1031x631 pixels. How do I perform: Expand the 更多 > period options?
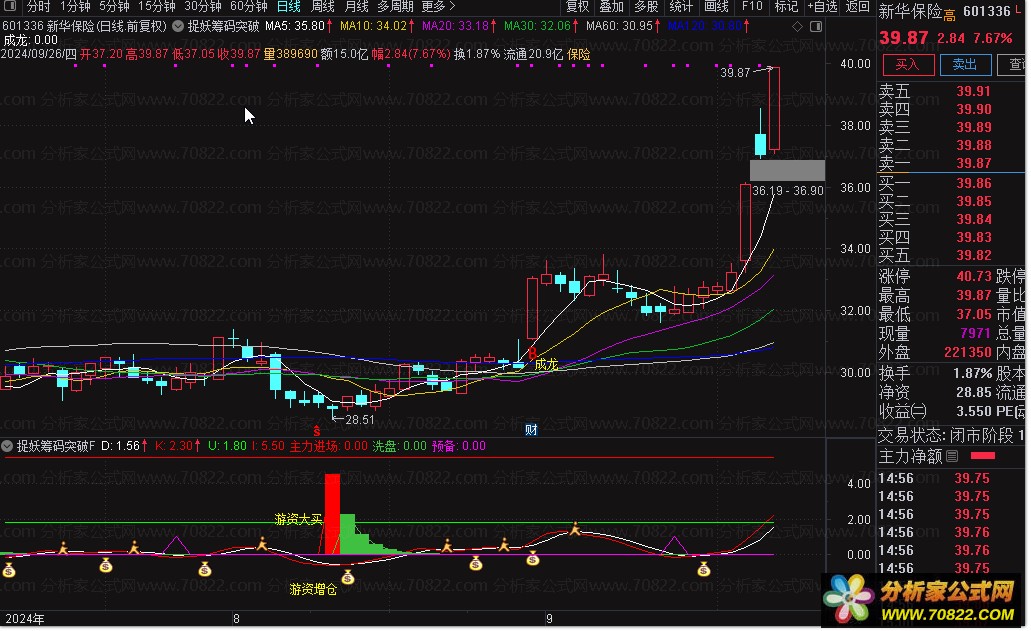(439, 7)
